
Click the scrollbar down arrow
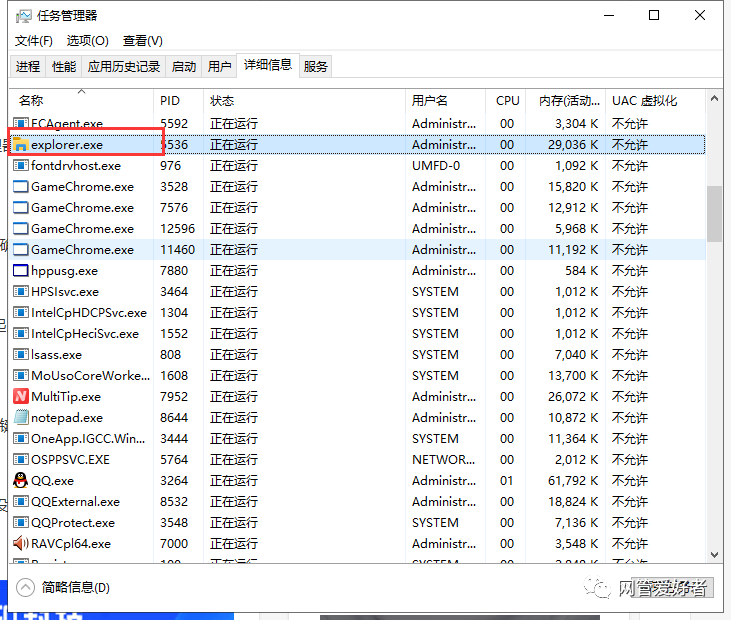click(x=714, y=555)
